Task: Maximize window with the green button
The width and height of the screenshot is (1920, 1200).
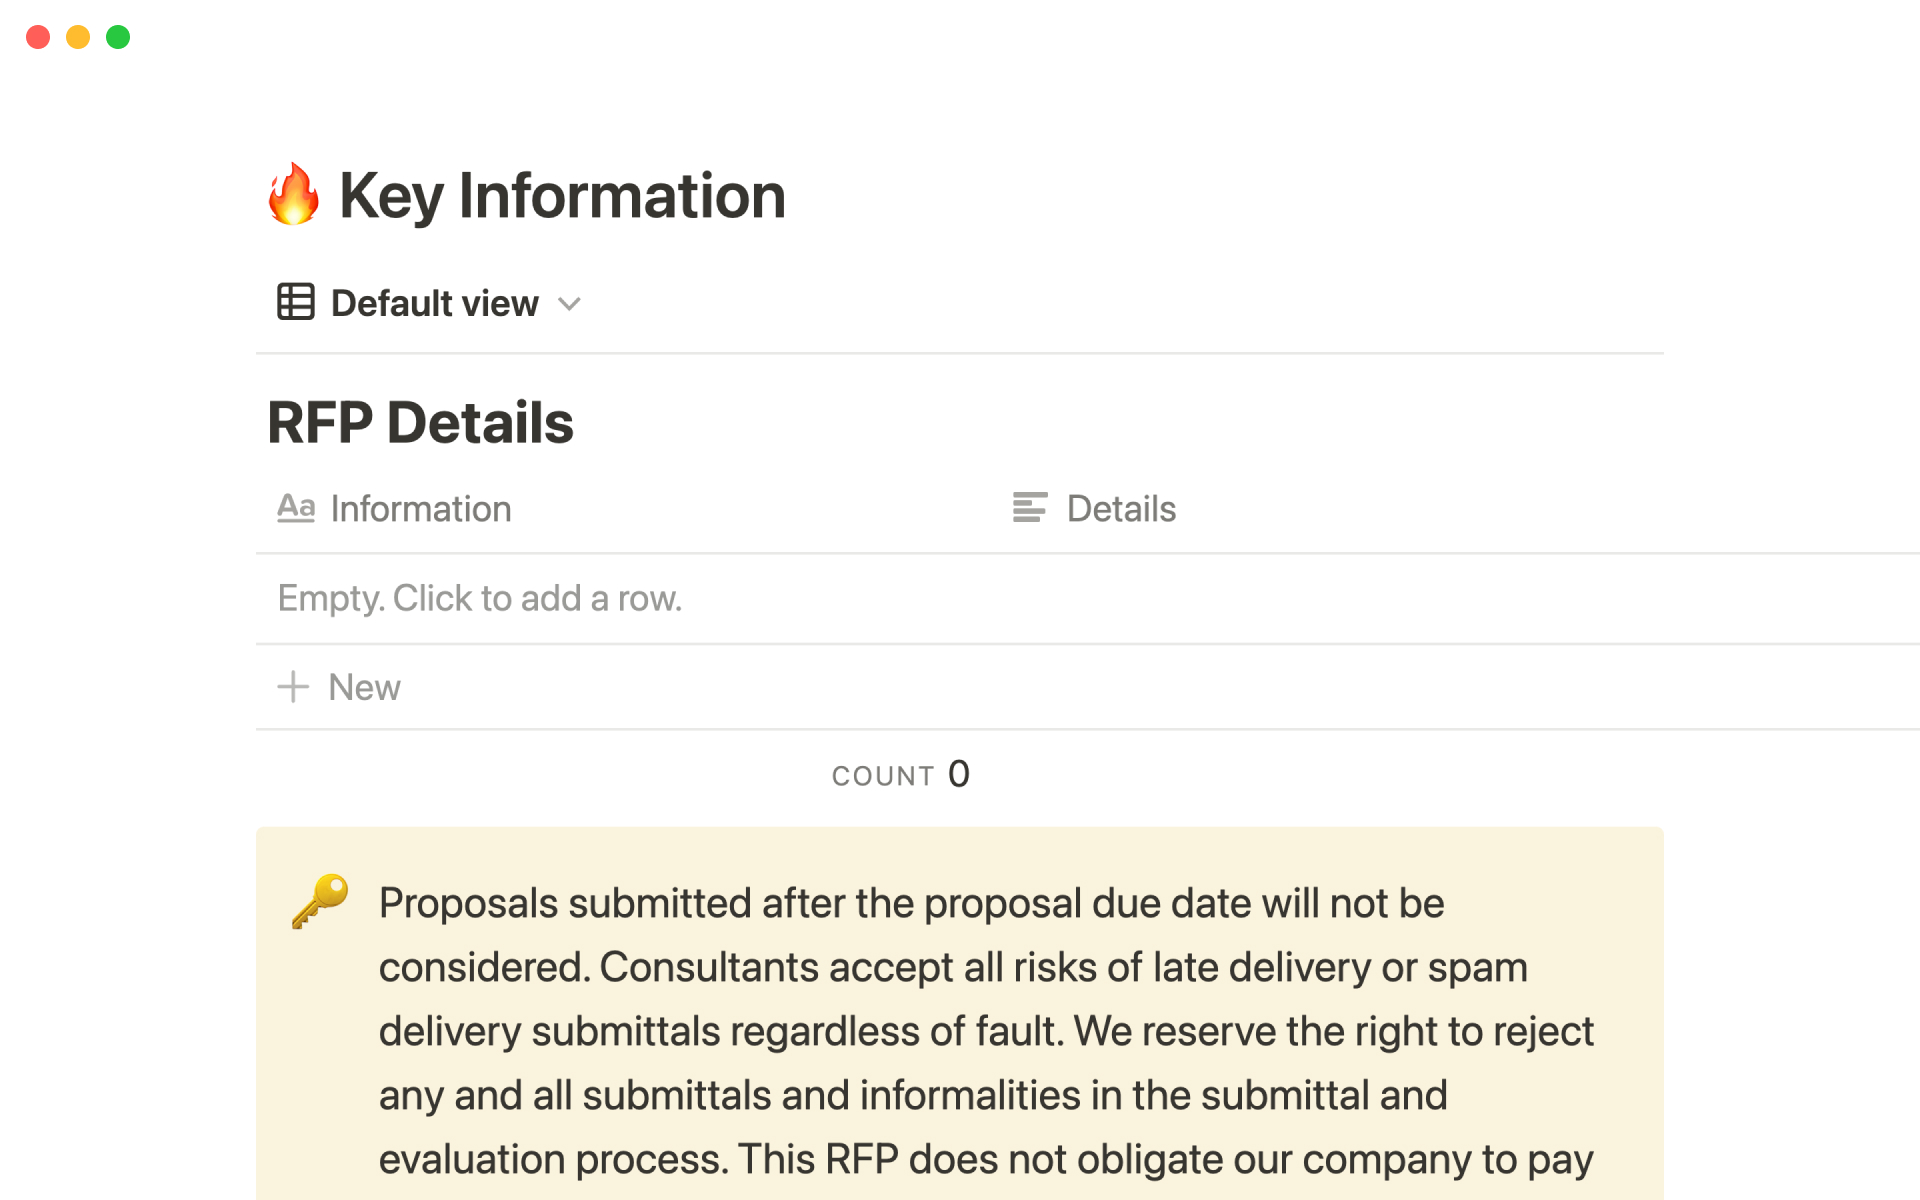Action: pyautogui.click(x=118, y=37)
